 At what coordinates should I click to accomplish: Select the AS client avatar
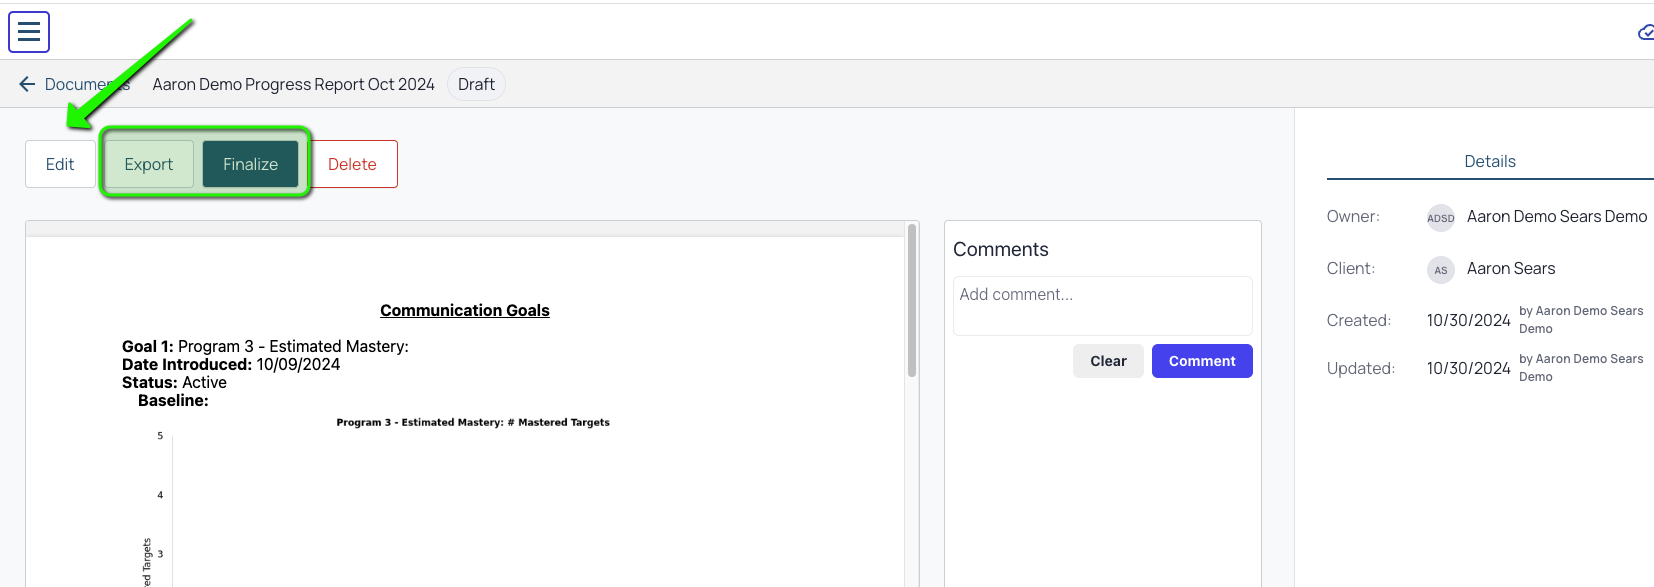click(x=1440, y=269)
